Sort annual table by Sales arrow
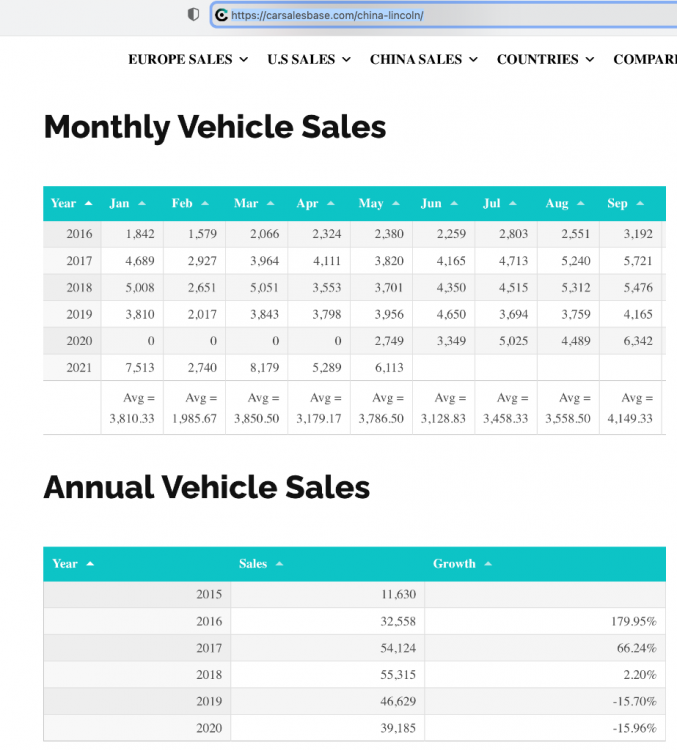The width and height of the screenshot is (677, 750). click(279, 564)
